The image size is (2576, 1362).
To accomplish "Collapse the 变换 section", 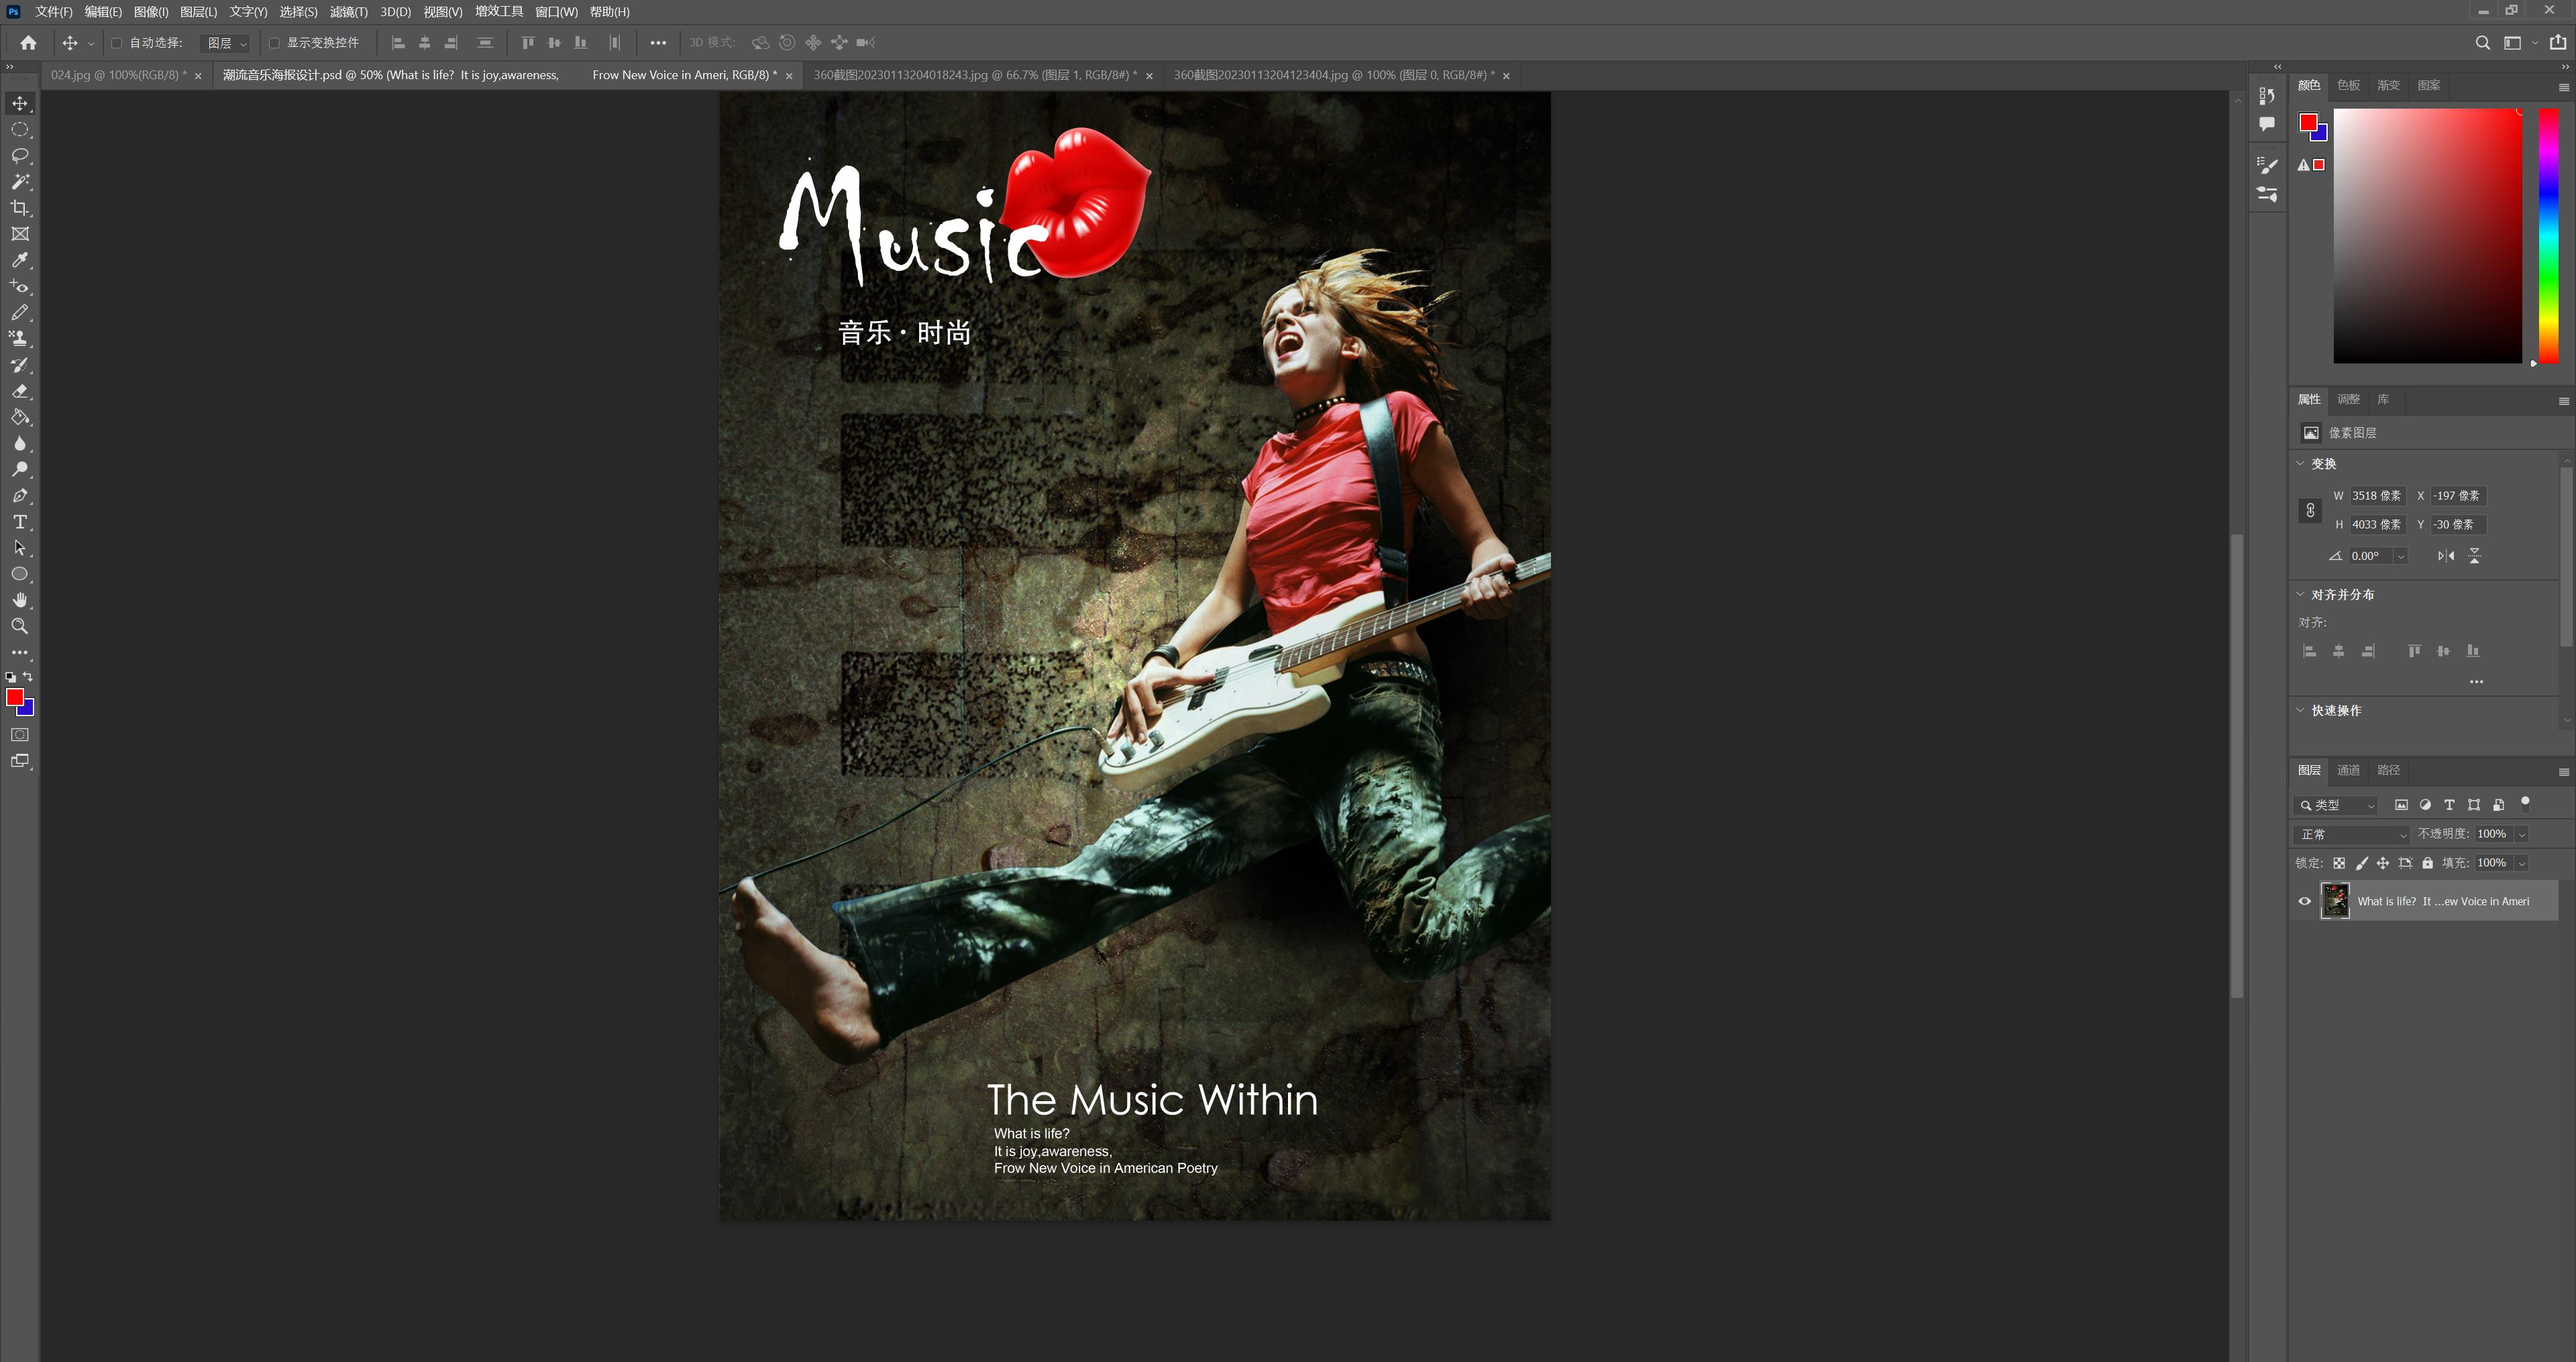I will tap(2300, 463).
